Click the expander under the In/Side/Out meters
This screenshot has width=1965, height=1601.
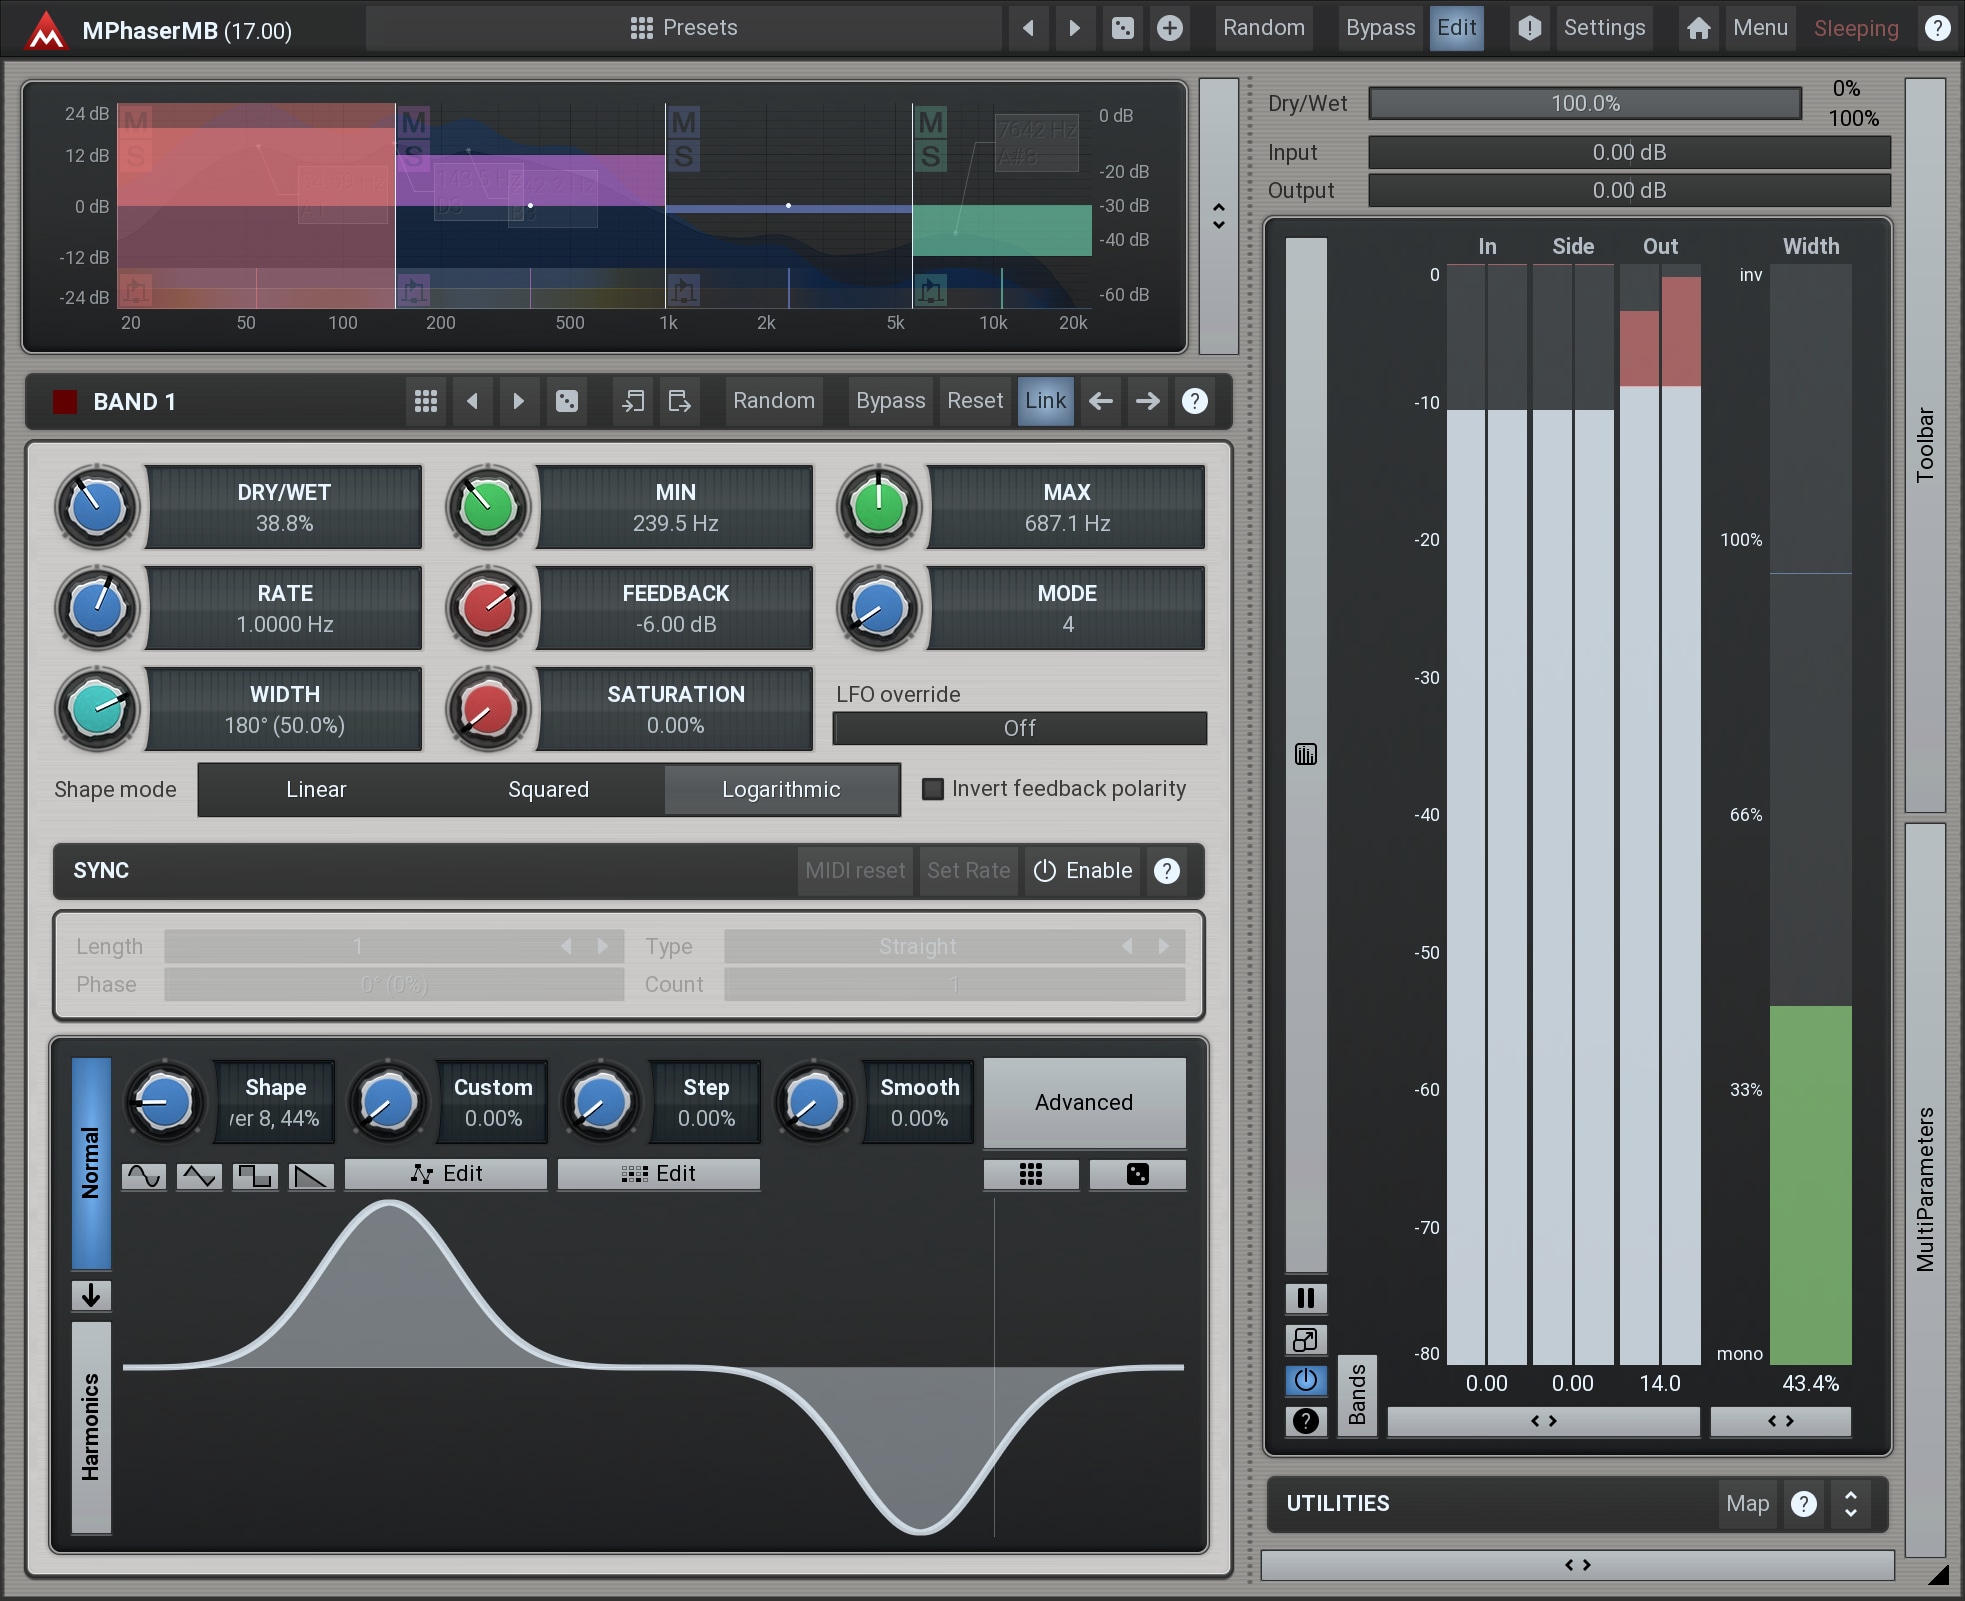click(x=1543, y=1421)
